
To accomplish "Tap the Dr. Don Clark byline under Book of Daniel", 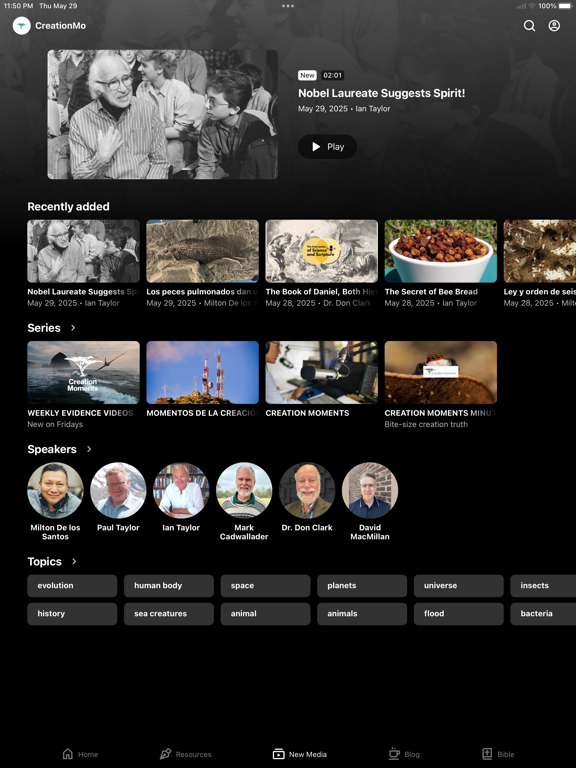I will [x=347, y=303].
